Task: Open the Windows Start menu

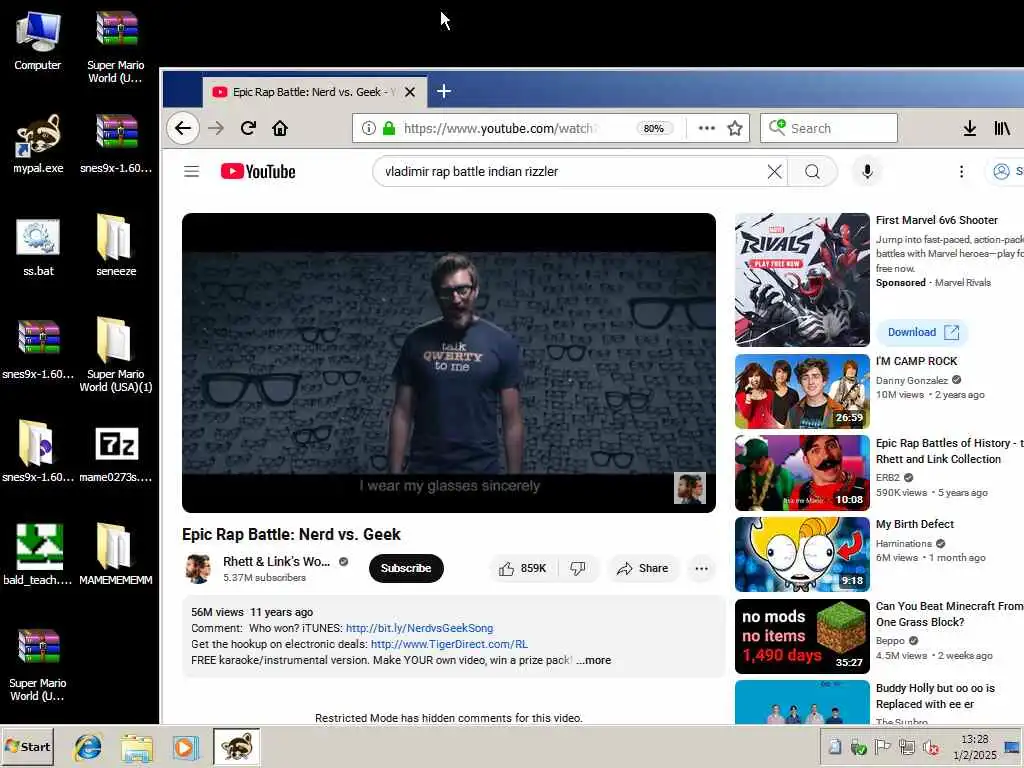Action: pos(27,746)
